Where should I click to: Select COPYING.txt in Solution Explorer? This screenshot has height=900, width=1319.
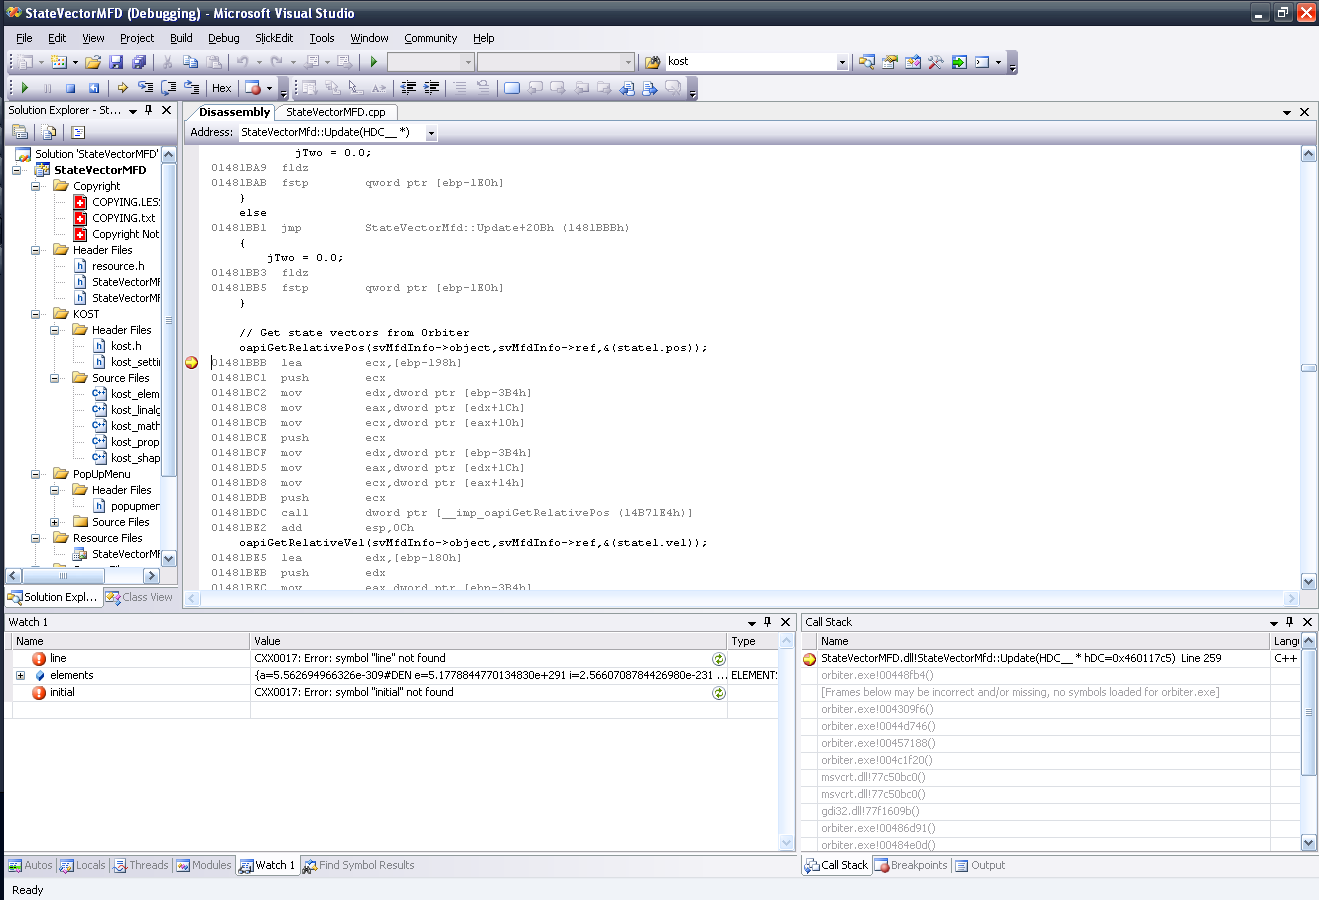(123, 218)
